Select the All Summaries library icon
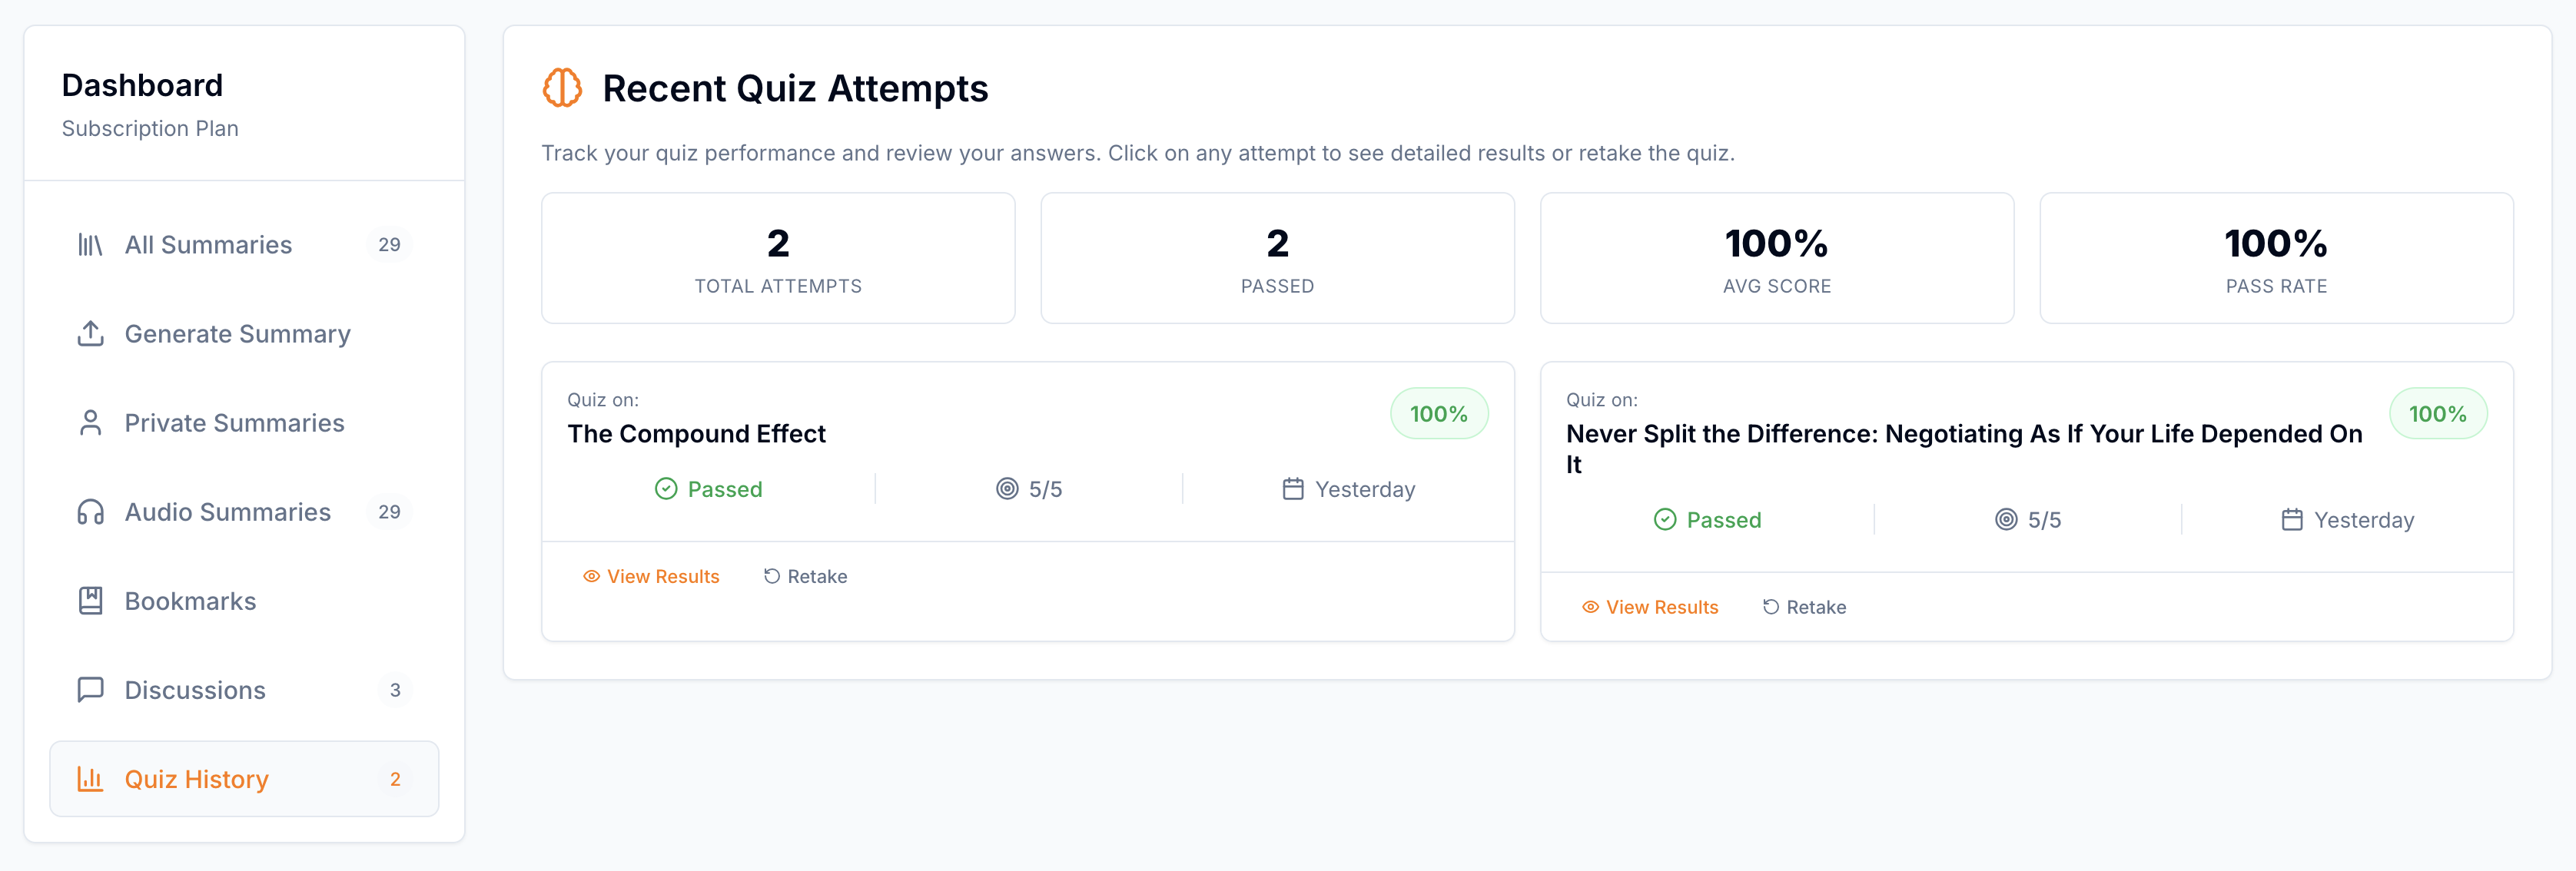This screenshot has width=2576, height=871. [x=91, y=244]
